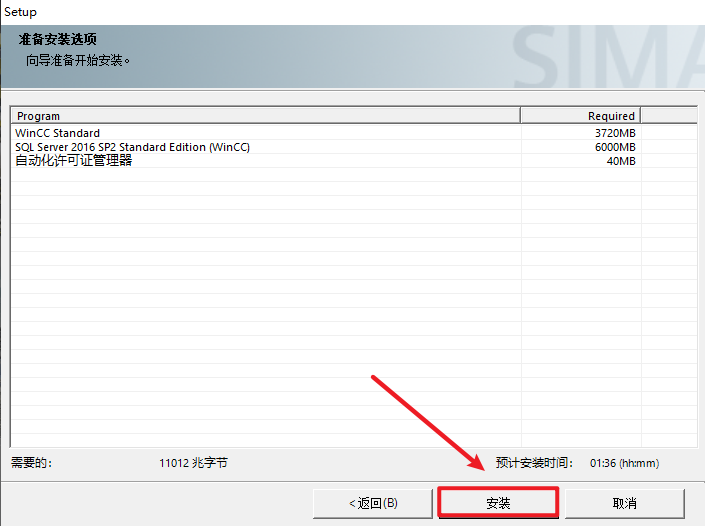Sort list by Program column header
The height and width of the screenshot is (526, 705).
click(x=265, y=116)
